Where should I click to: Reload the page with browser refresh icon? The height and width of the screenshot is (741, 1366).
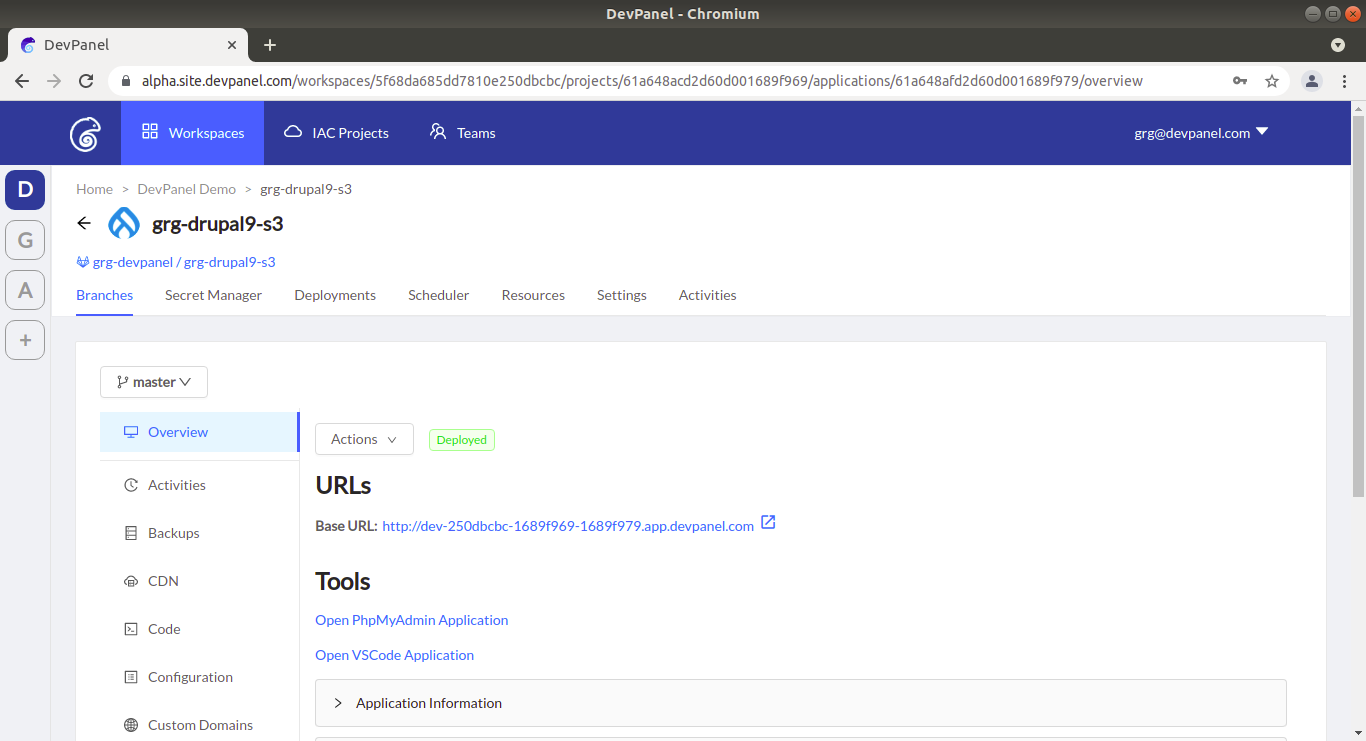click(x=86, y=81)
